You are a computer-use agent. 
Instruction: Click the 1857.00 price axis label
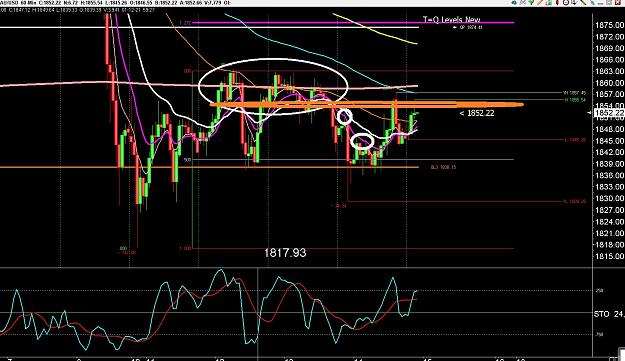click(x=609, y=94)
